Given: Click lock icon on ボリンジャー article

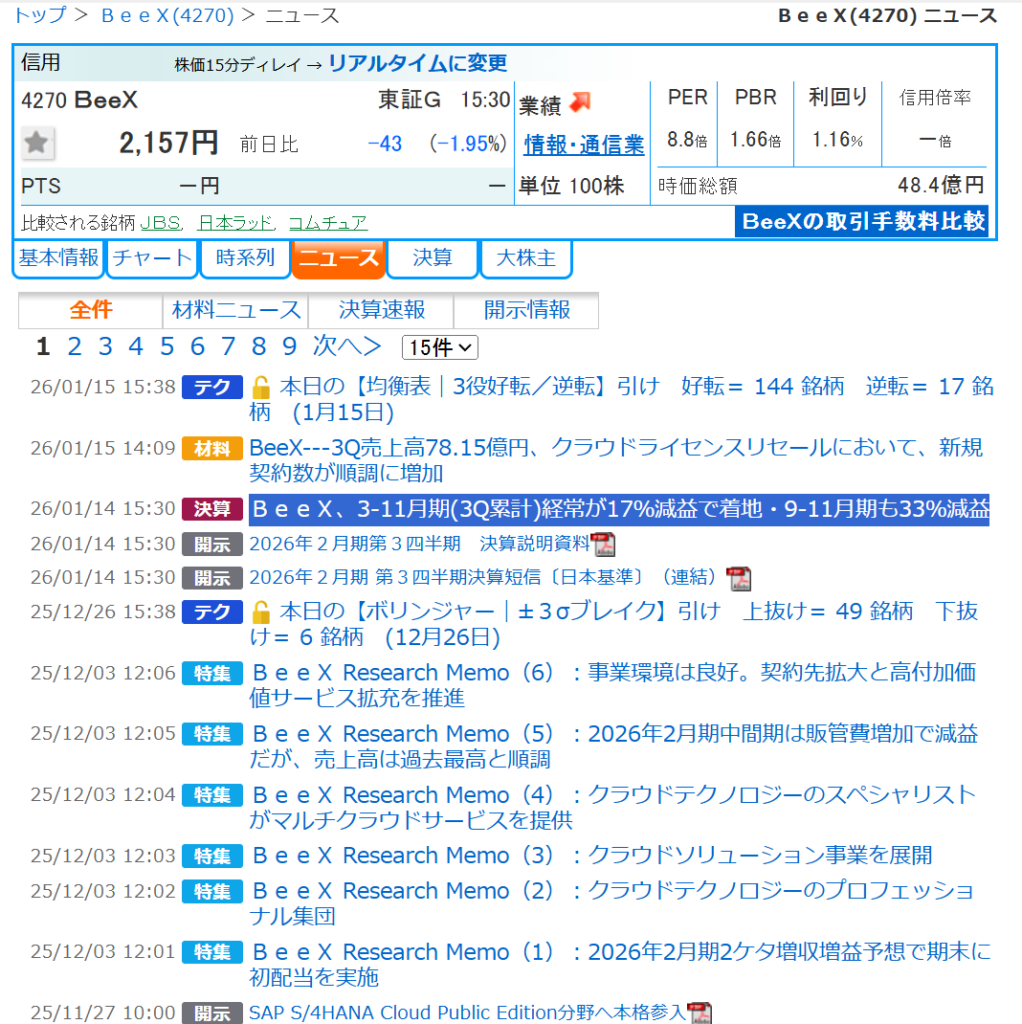Looking at the screenshot, I should click(x=261, y=612).
